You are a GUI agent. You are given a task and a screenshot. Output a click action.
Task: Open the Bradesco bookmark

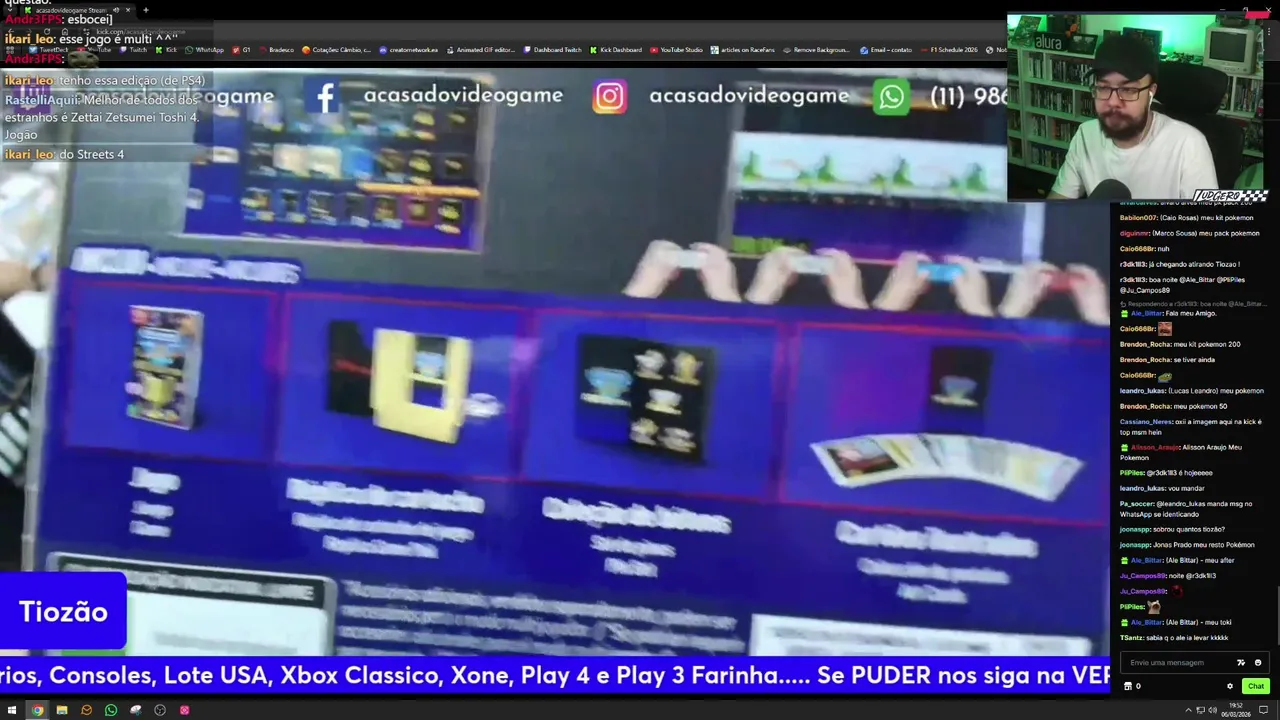click(276, 50)
